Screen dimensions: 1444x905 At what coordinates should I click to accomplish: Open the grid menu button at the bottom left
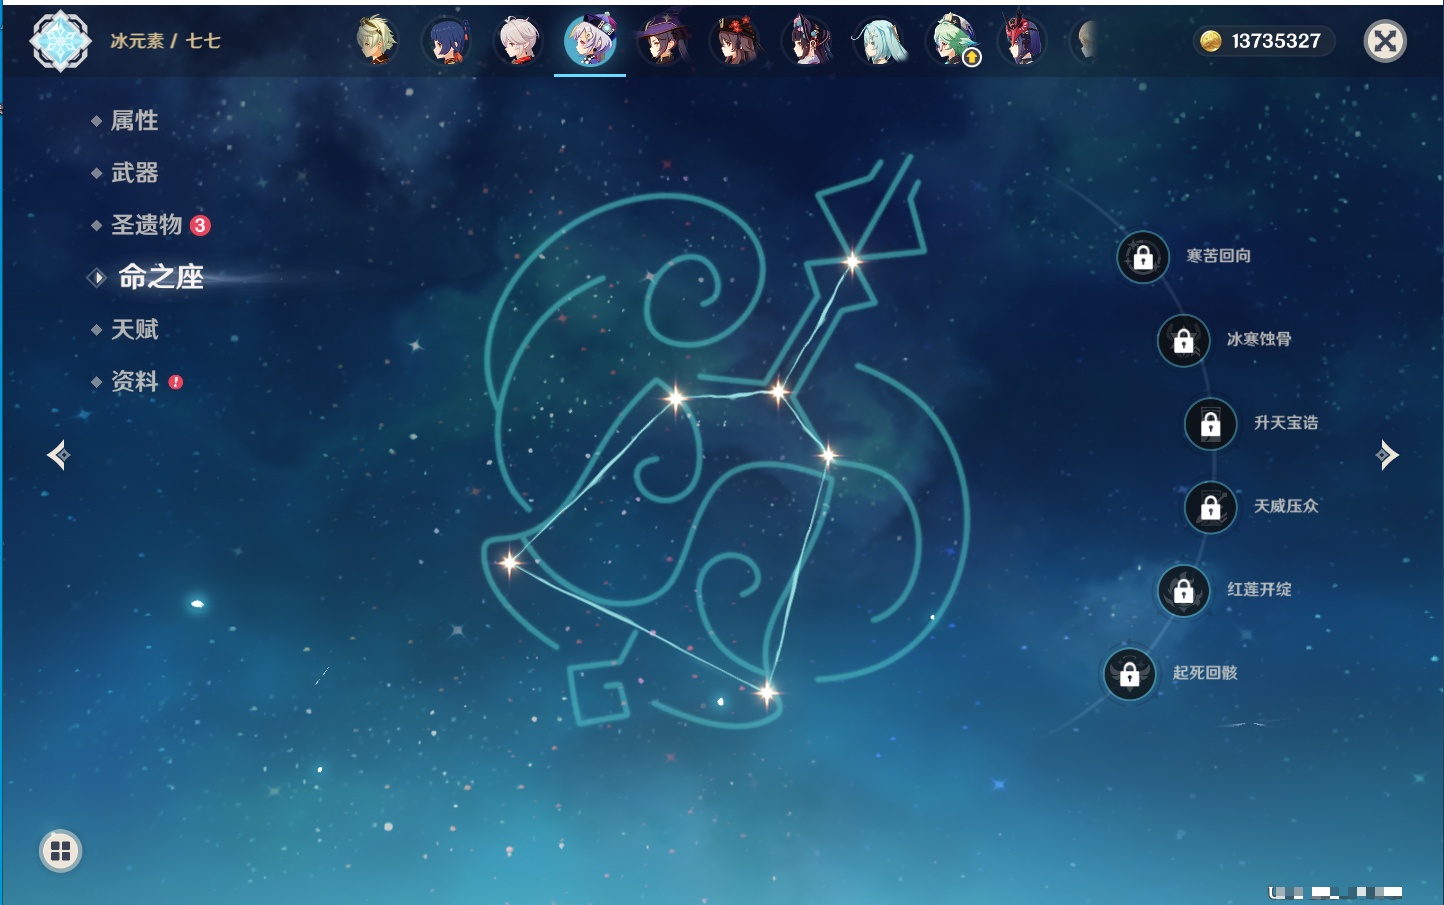pyautogui.click(x=60, y=851)
